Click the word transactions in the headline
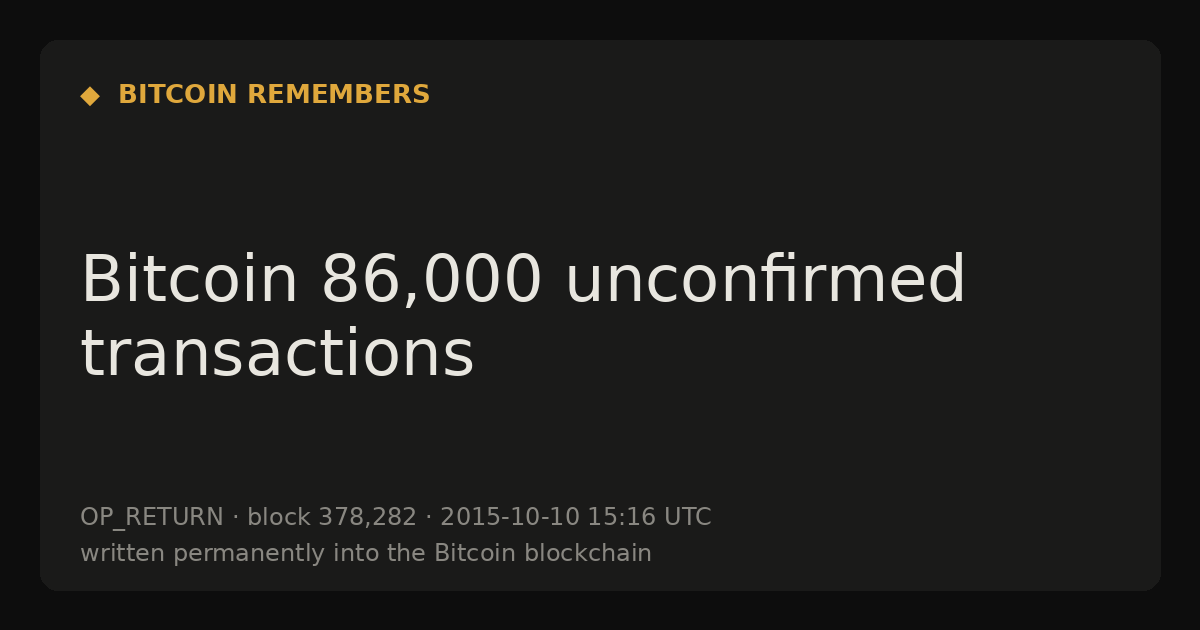Screen dimensions: 1200x630 pyautogui.click(x=277, y=355)
